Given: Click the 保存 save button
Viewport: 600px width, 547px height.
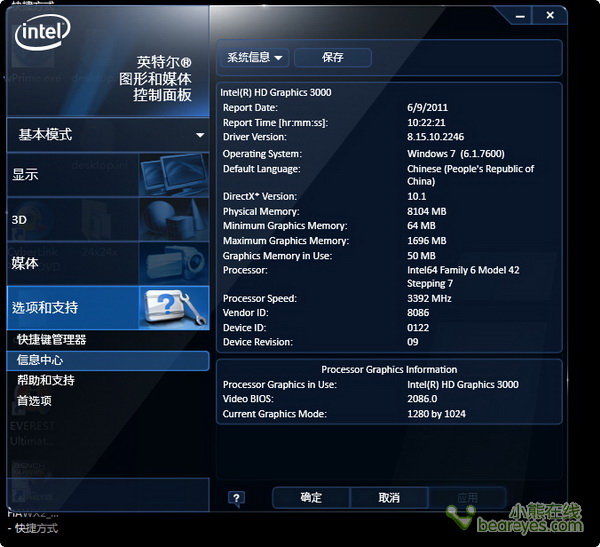Looking at the screenshot, I should pos(333,58).
